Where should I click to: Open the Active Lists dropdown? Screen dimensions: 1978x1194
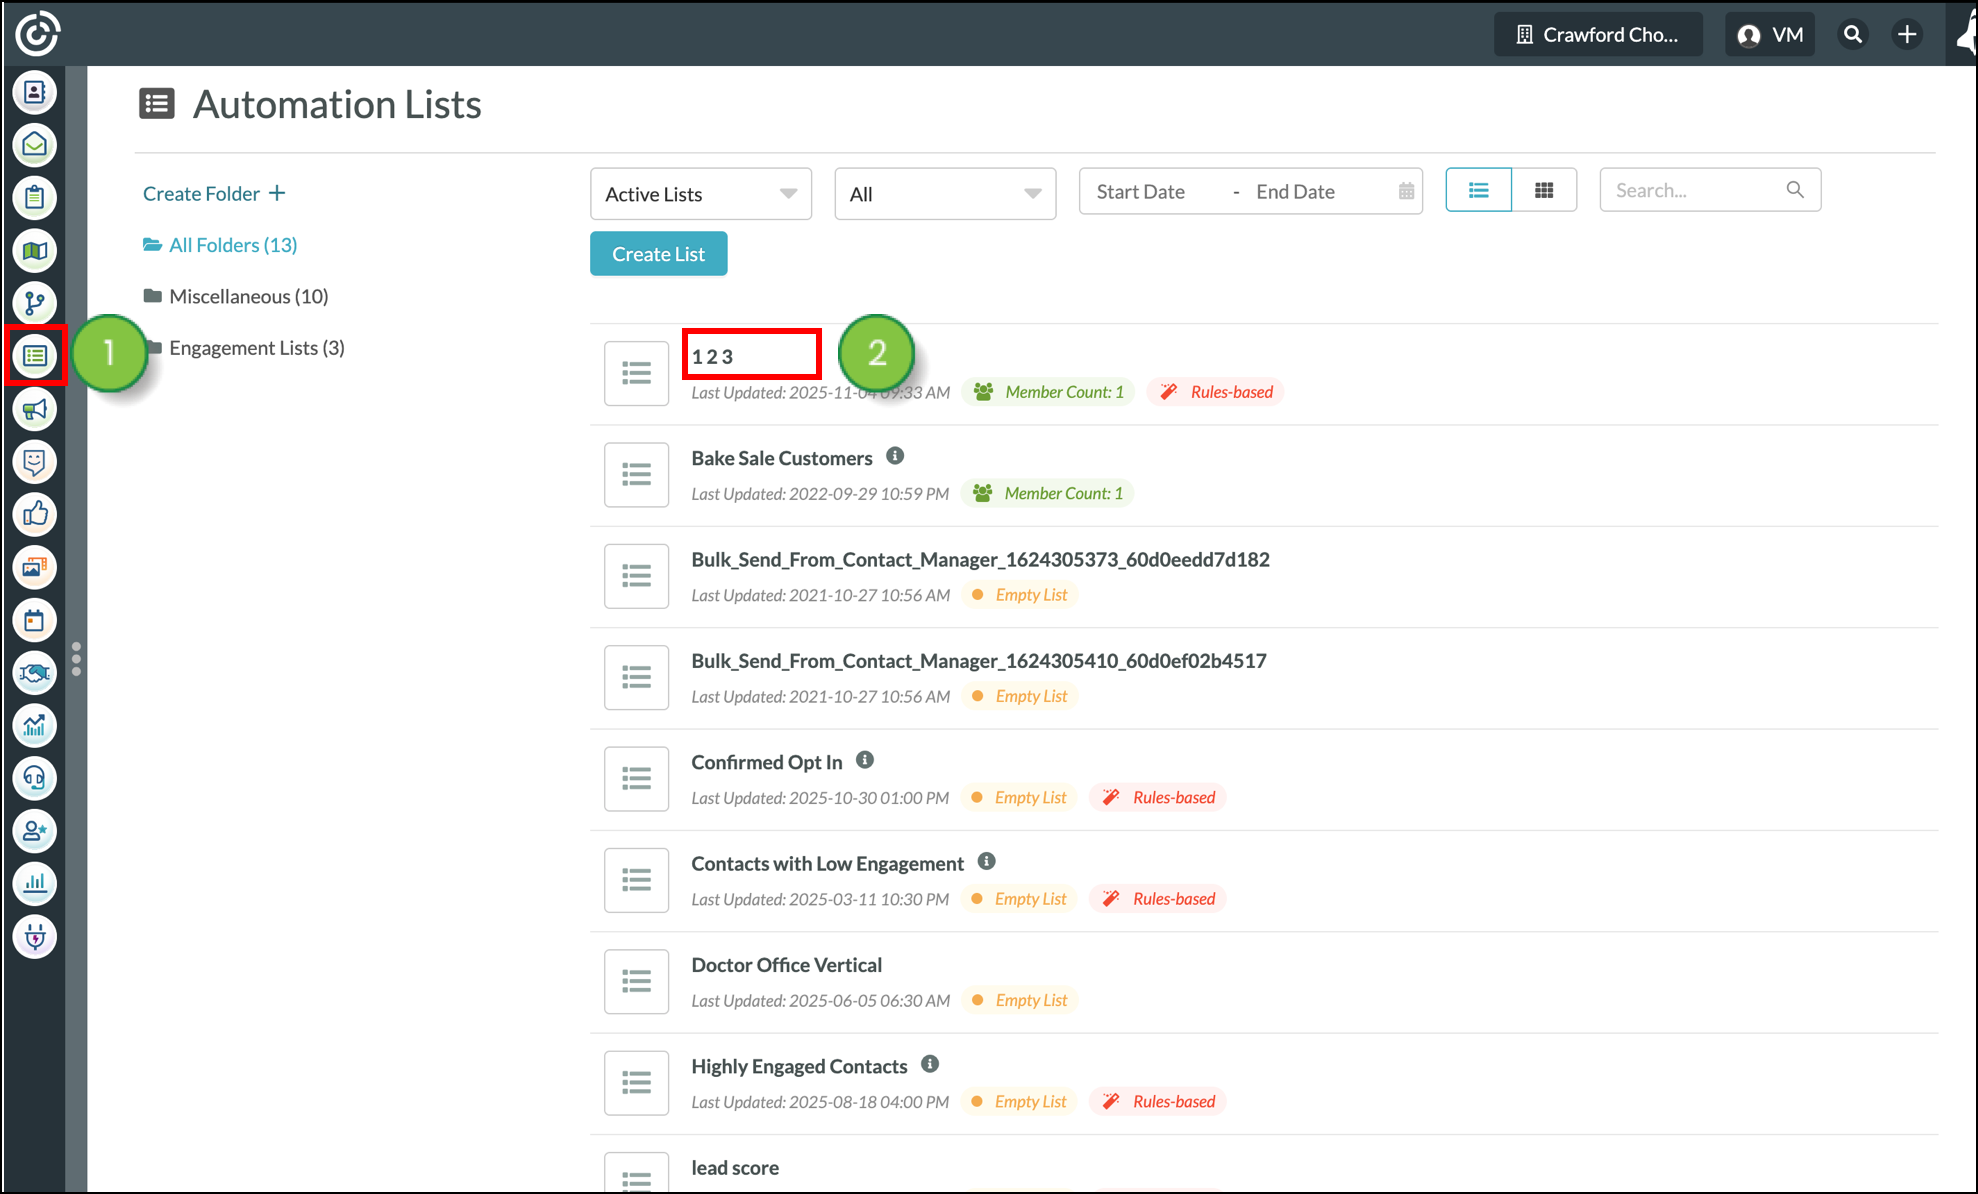700,194
